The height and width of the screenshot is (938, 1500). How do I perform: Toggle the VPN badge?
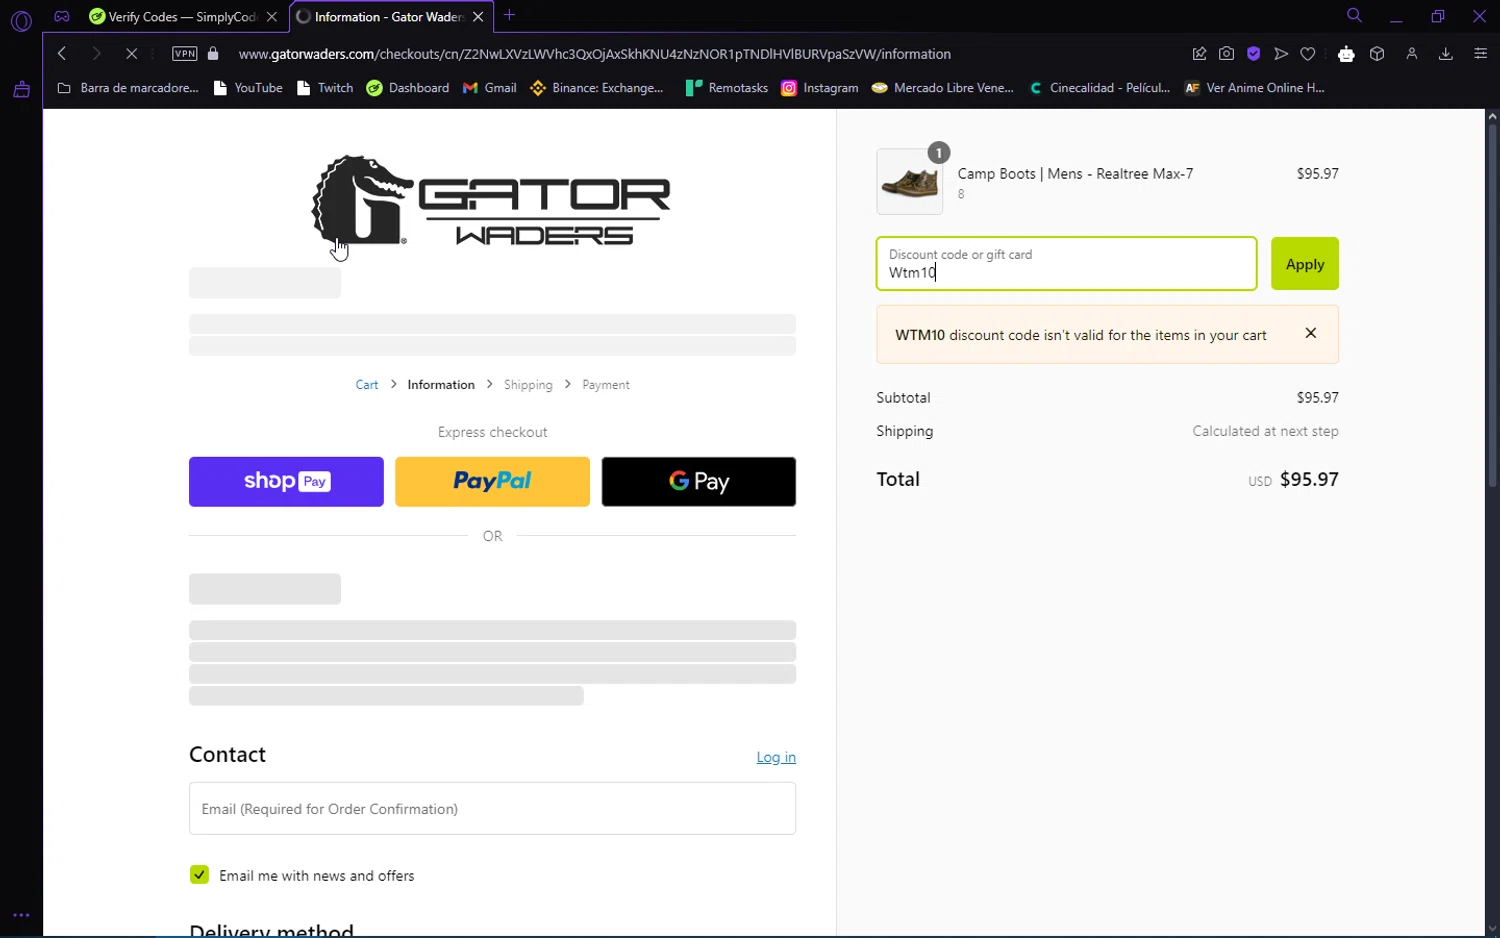point(185,54)
